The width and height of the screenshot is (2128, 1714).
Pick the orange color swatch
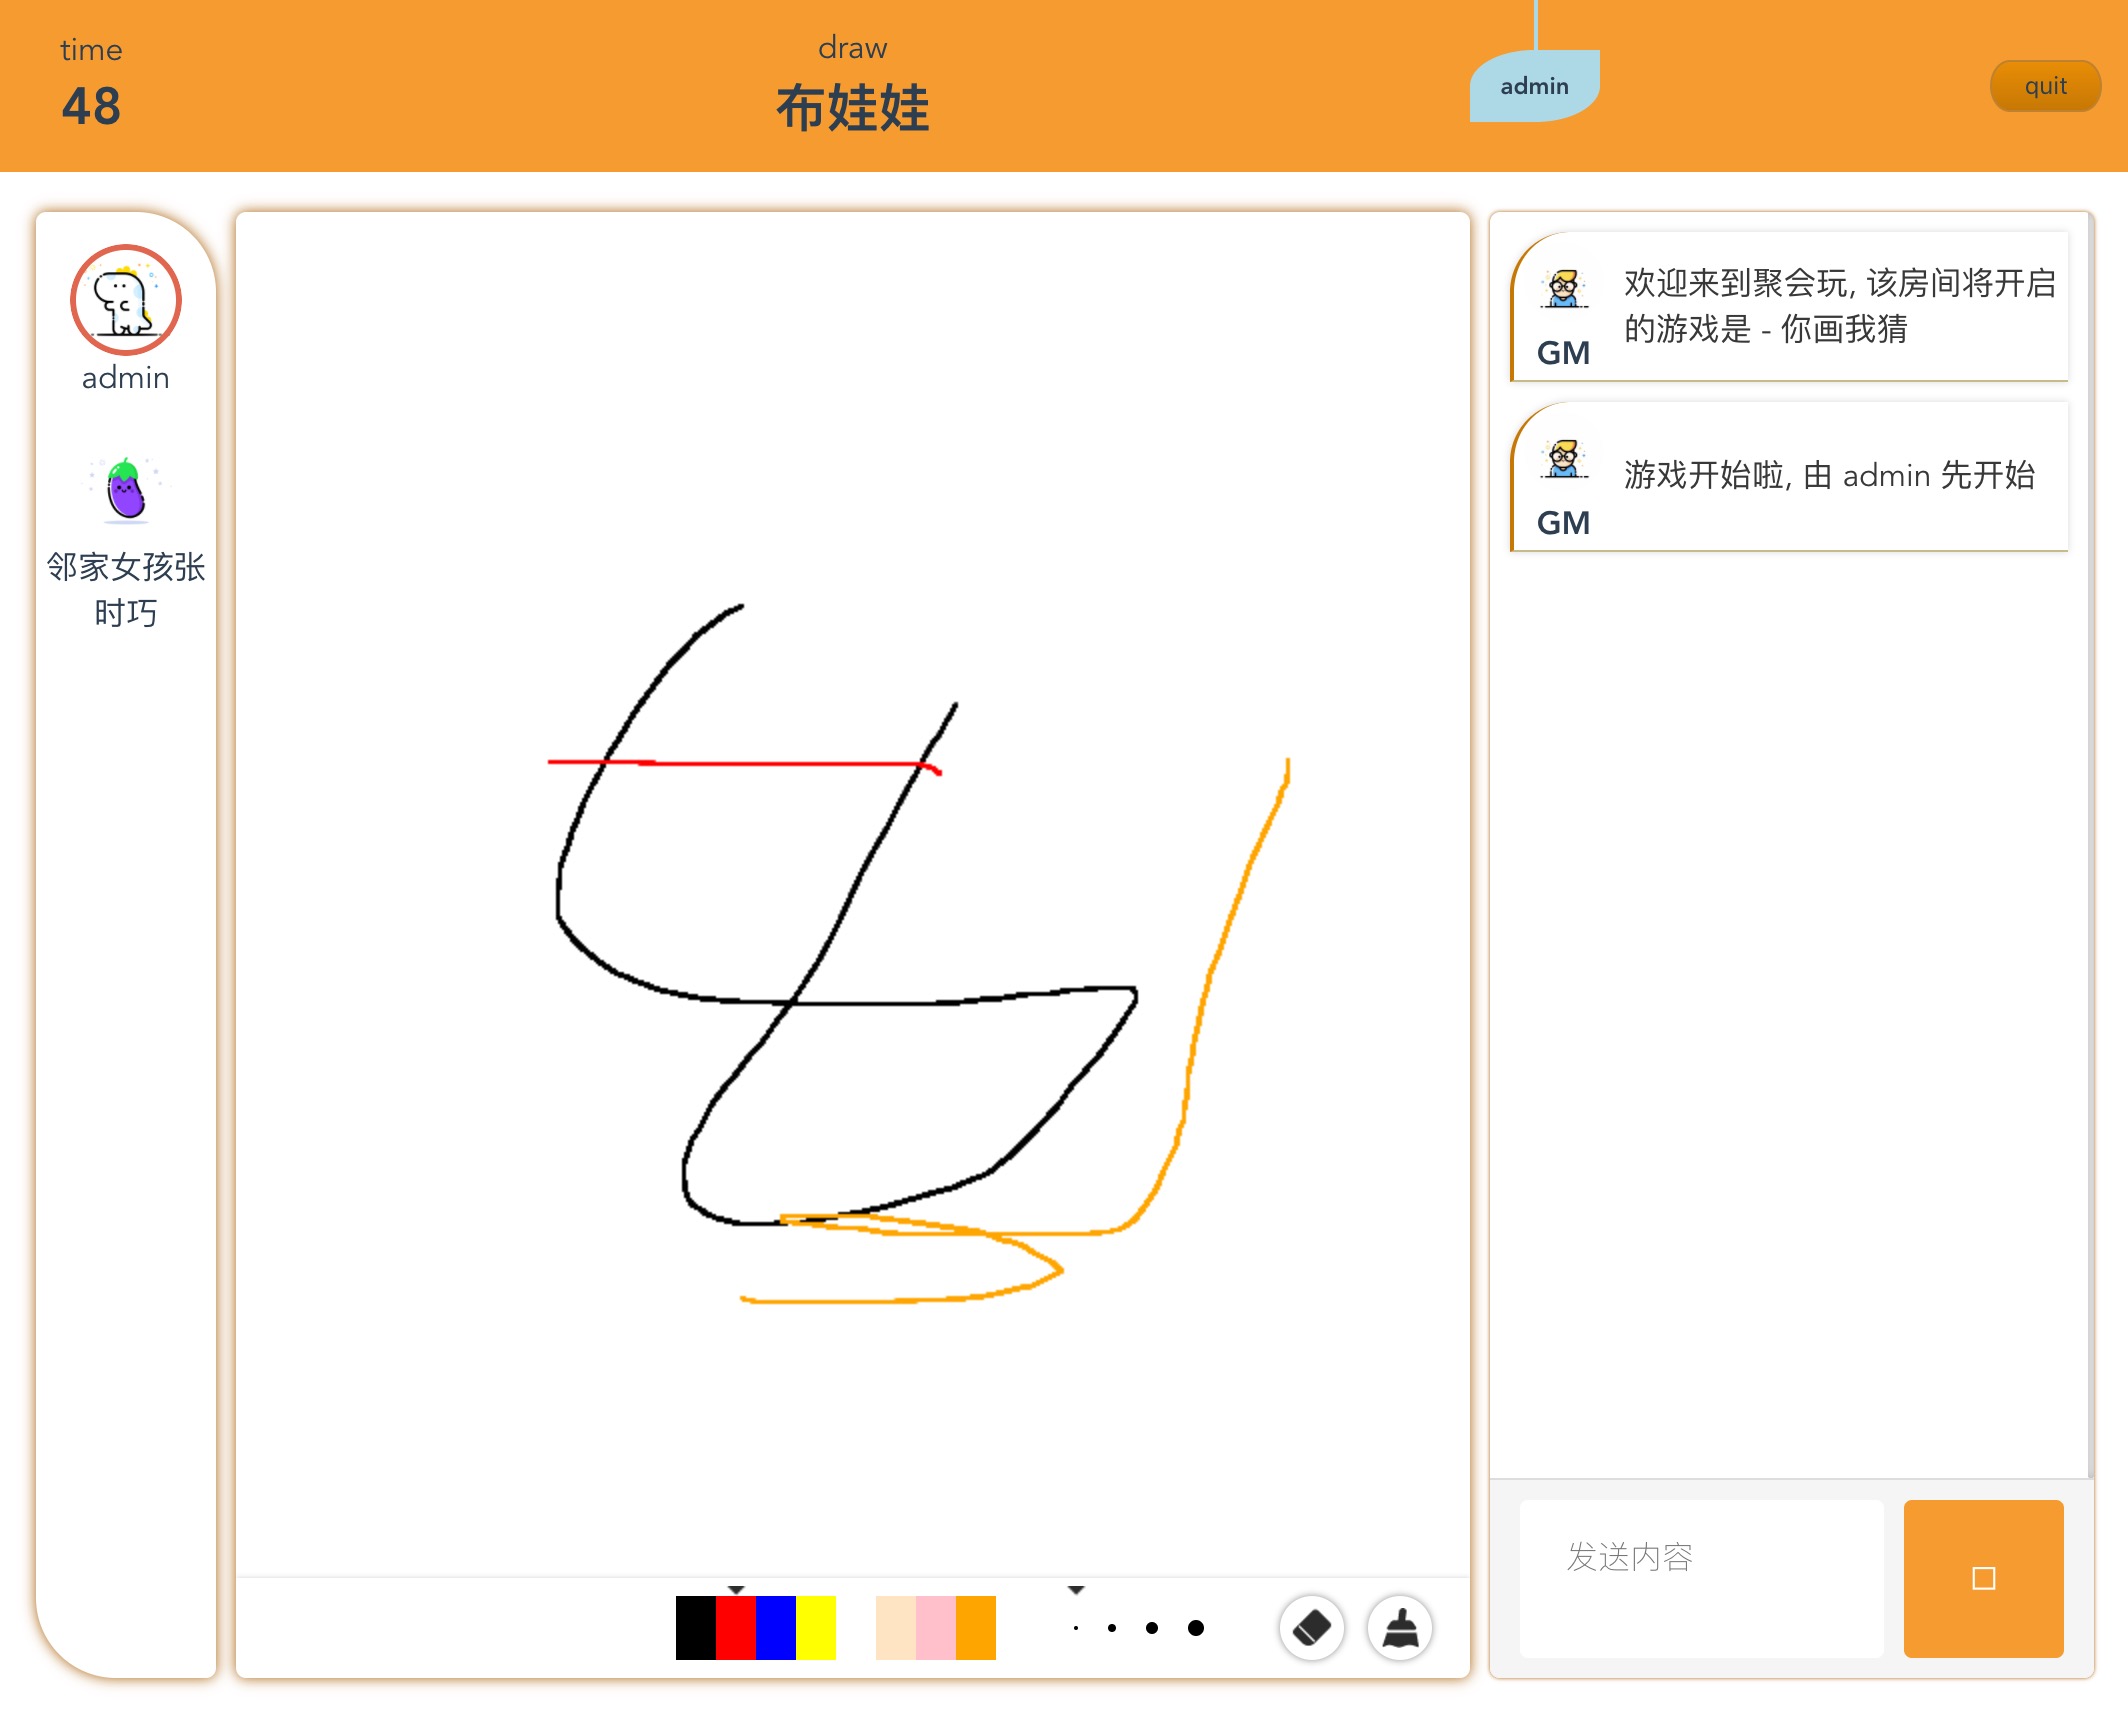pos(976,1627)
